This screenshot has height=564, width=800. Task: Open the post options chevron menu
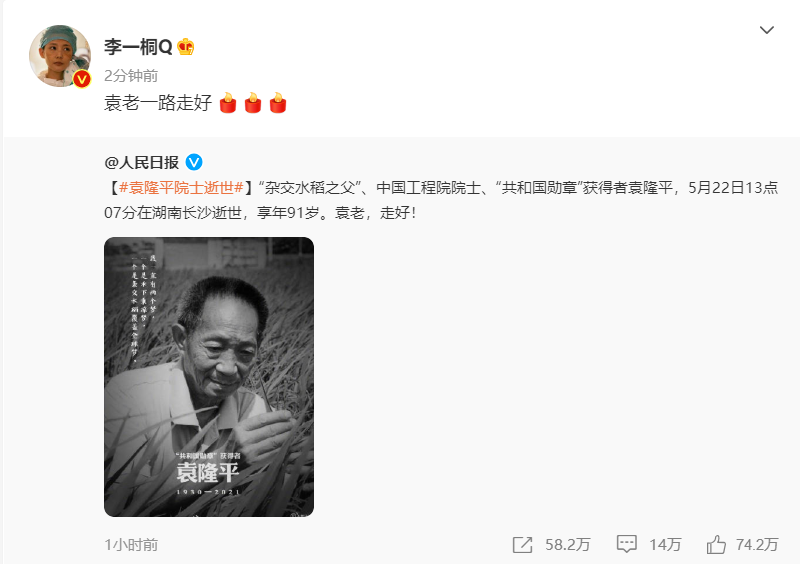(x=766, y=30)
